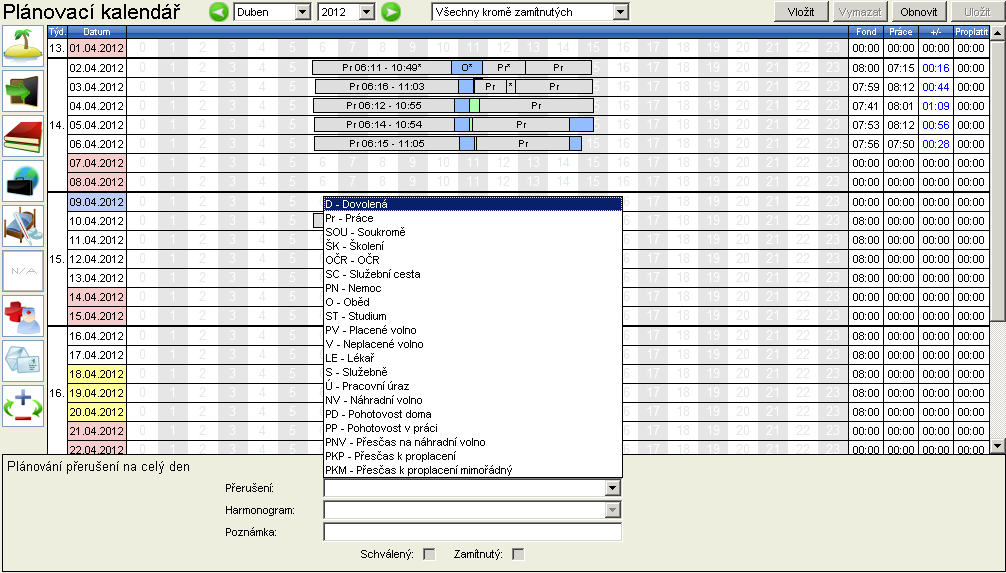The image size is (1006, 573).
Task: Toggle the Schválený checkbox
Action: [x=429, y=554]
